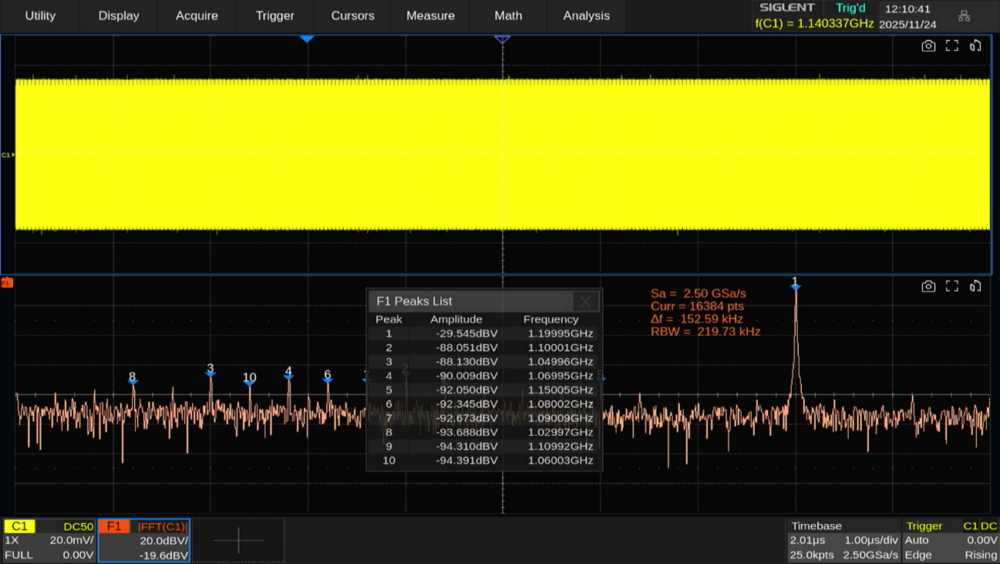This screenshot has height=564, width=1000.
Task: Click the blue trigger position marker
Action: click(x=307, y=38)
